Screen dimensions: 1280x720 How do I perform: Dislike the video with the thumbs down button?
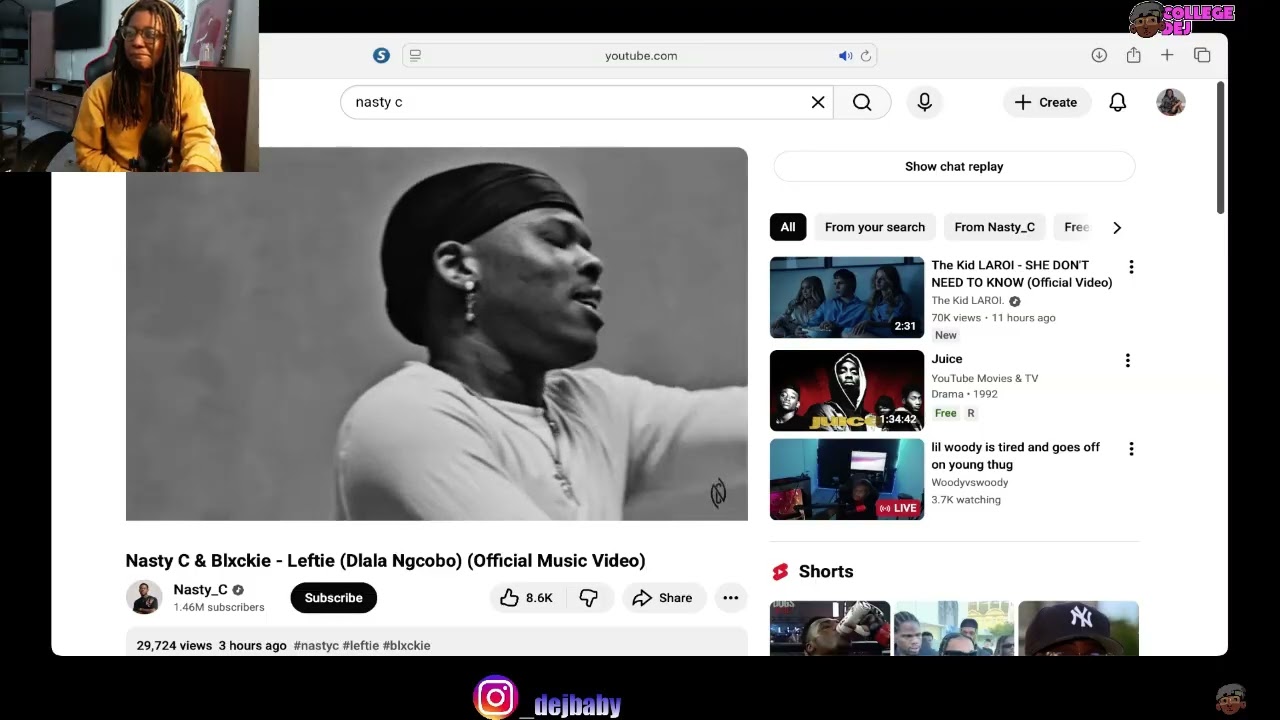(x=589, y=598)
